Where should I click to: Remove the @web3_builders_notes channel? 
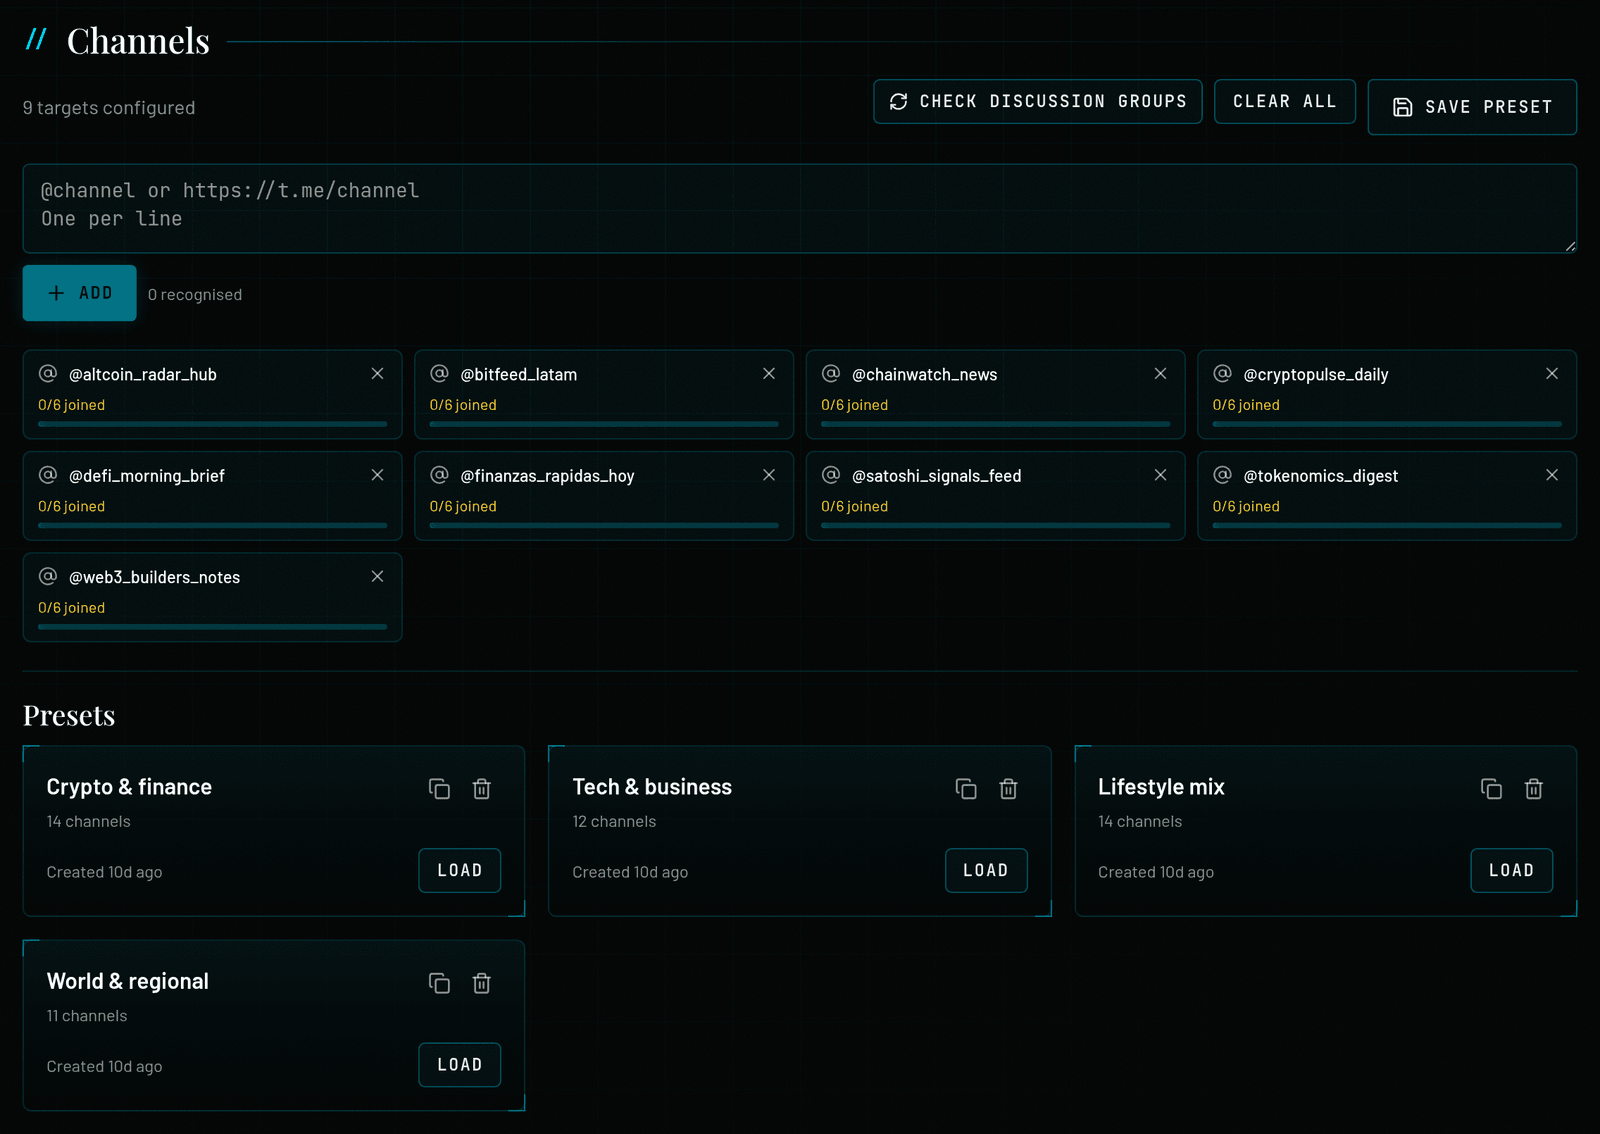tap(377, 577)
